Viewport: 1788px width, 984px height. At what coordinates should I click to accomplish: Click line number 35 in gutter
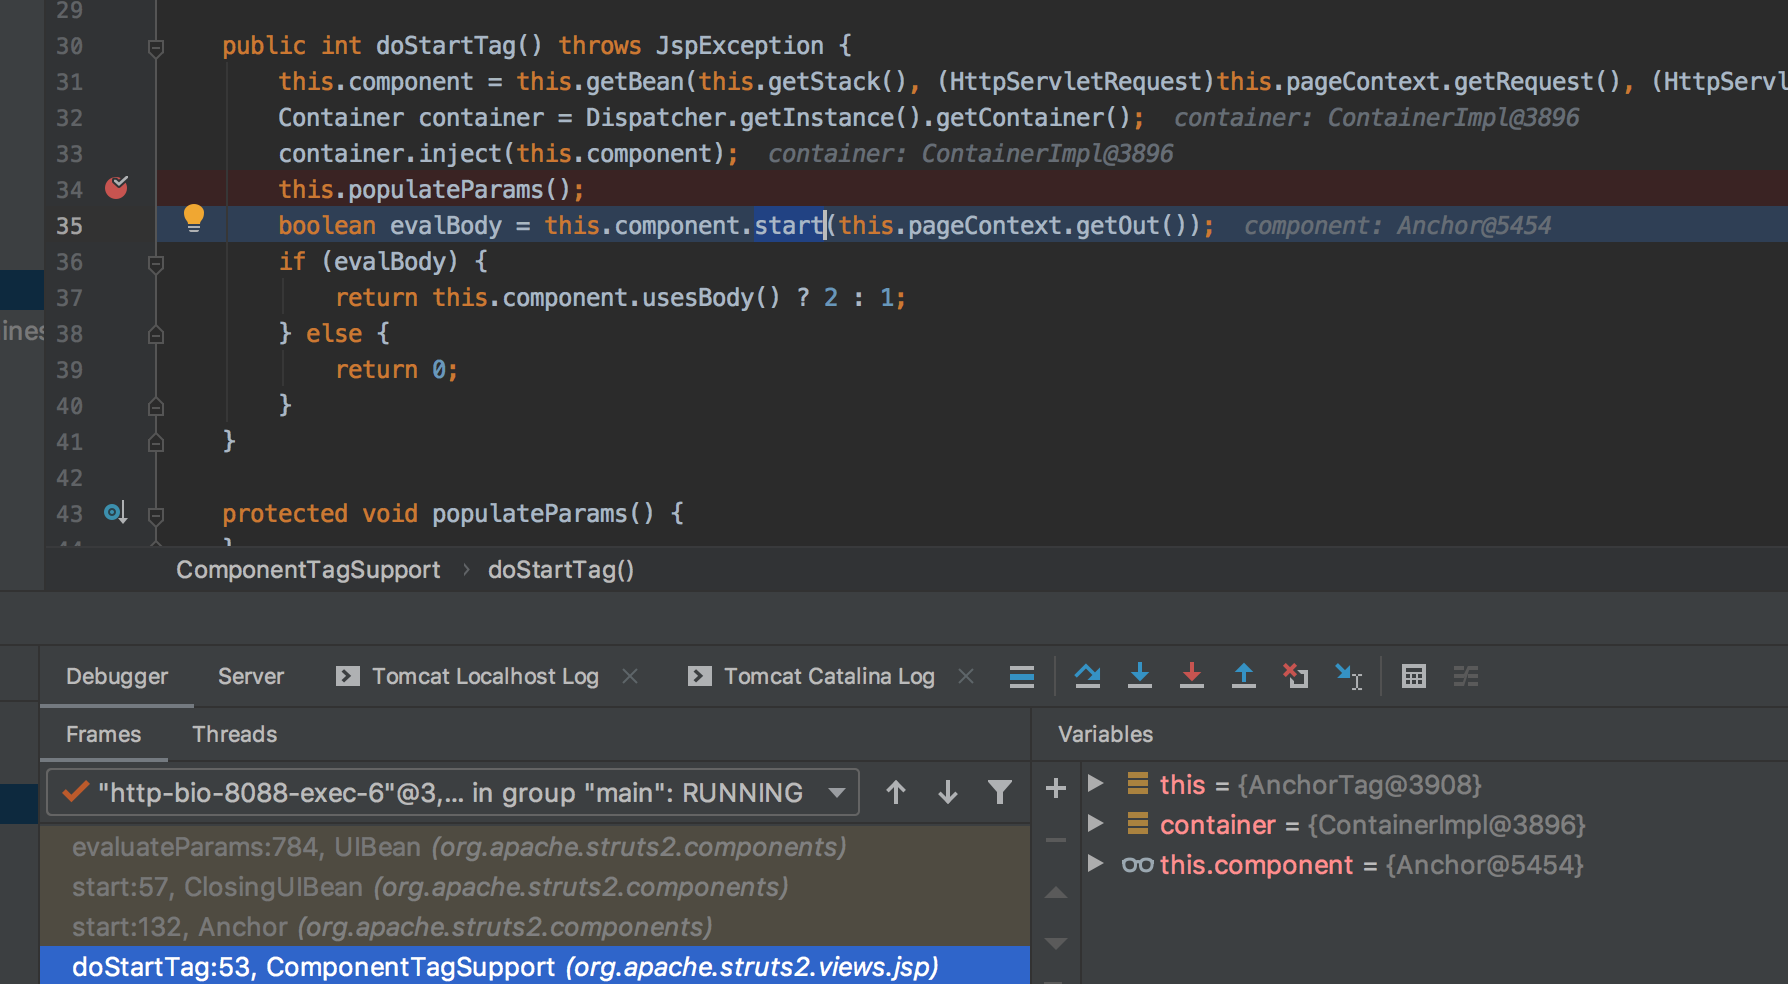pos(69,226)
